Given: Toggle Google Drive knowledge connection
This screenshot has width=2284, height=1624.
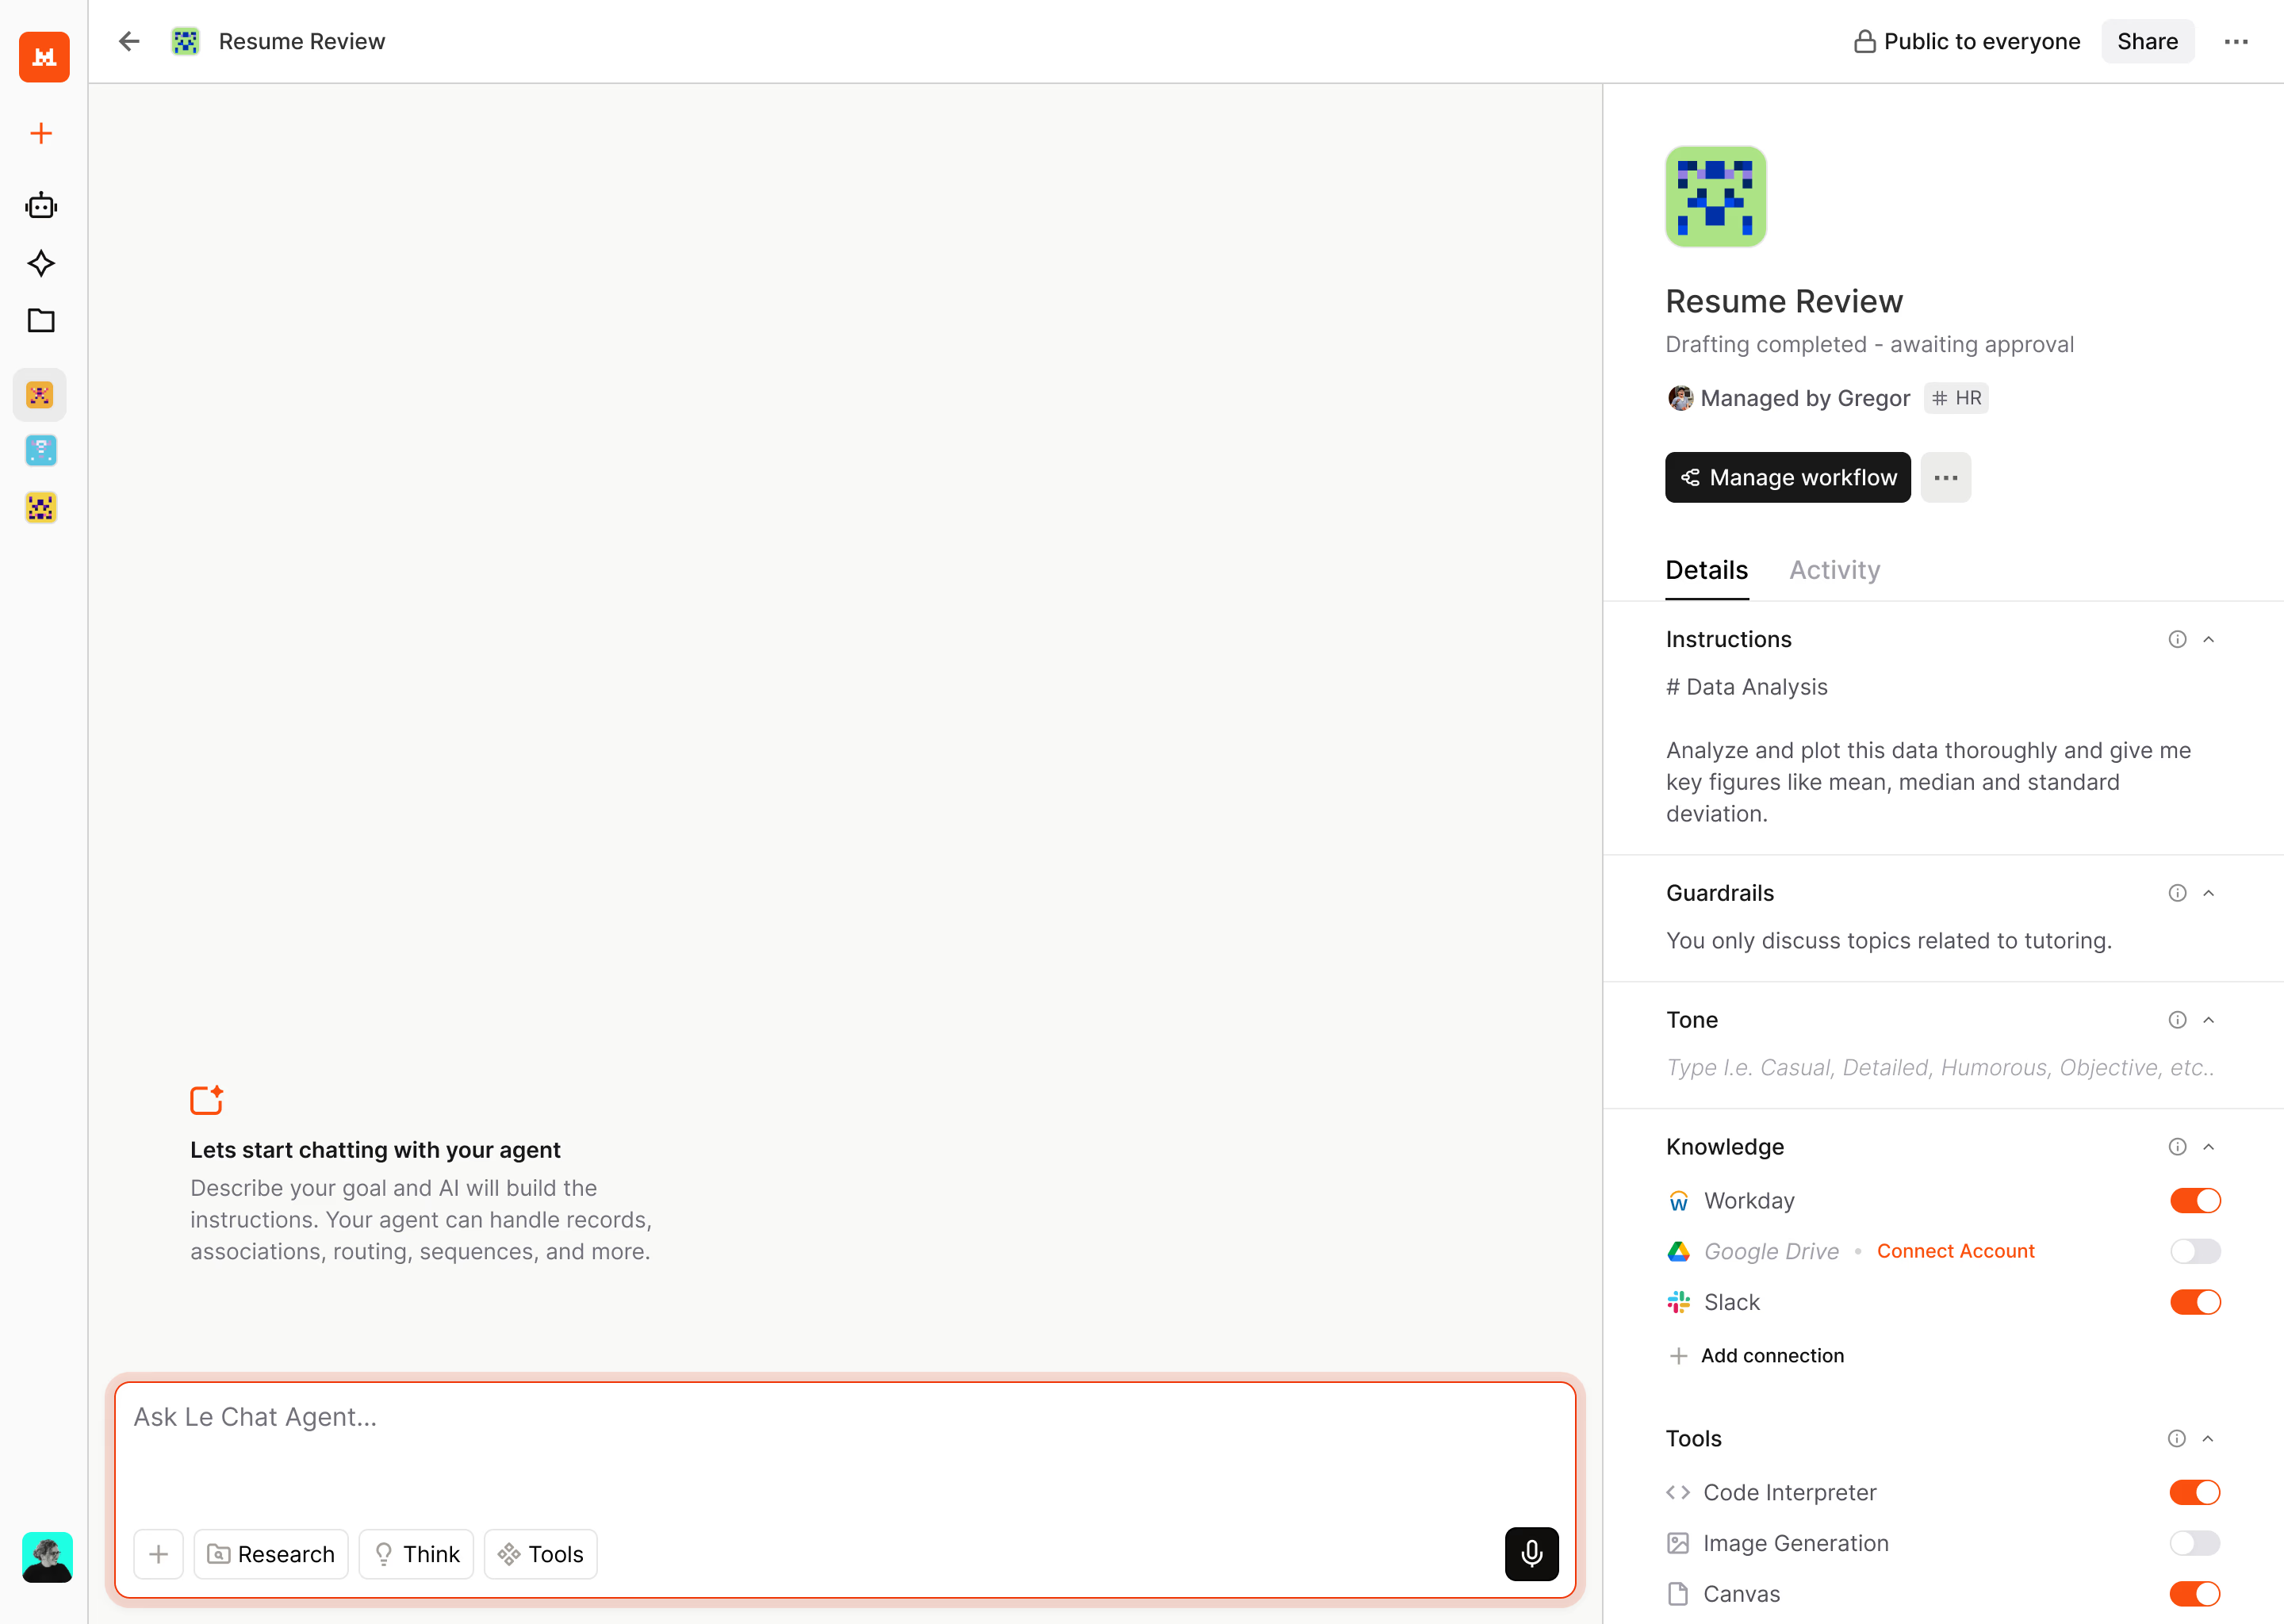Looking at the screenshot, I should 2195,1251.
